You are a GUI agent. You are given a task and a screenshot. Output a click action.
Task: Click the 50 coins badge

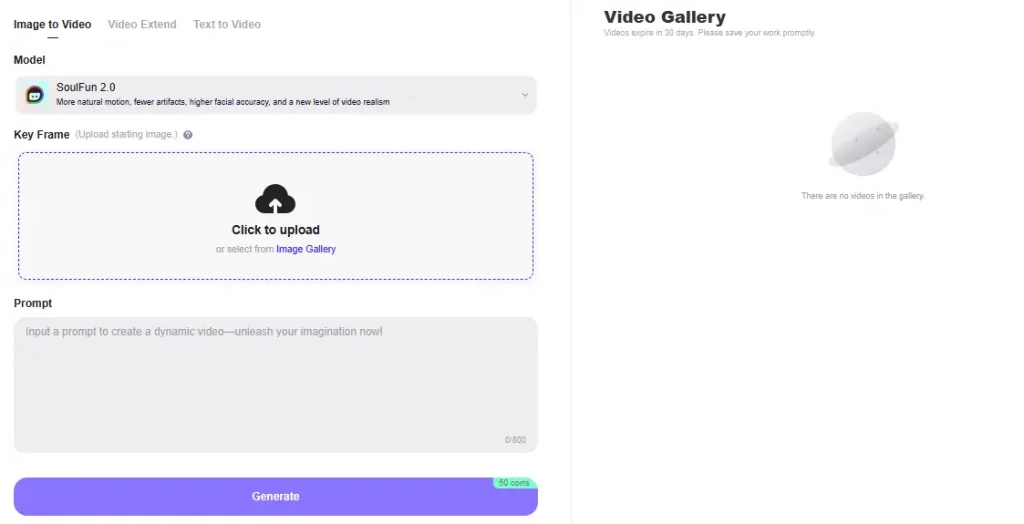[514, 483]
